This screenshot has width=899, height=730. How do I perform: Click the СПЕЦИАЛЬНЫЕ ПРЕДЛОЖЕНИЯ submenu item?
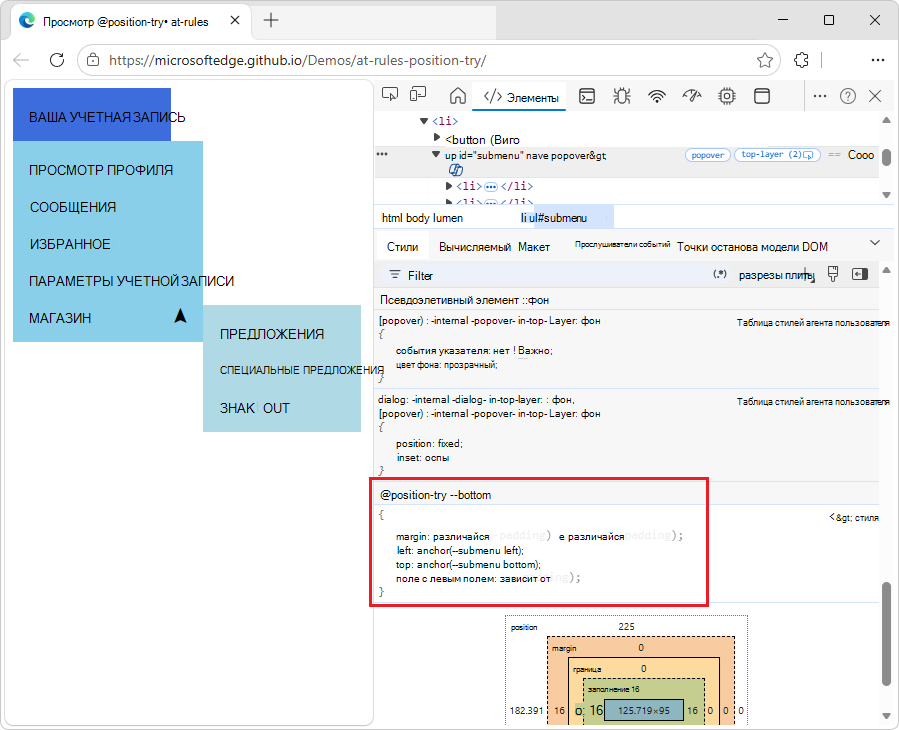[302, 370]
